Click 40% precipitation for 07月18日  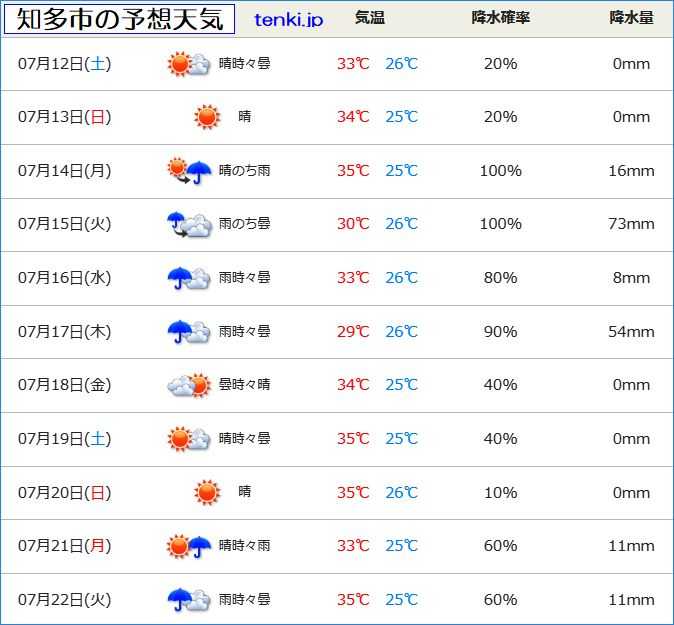pyautogui.click(x=501, y=385)
